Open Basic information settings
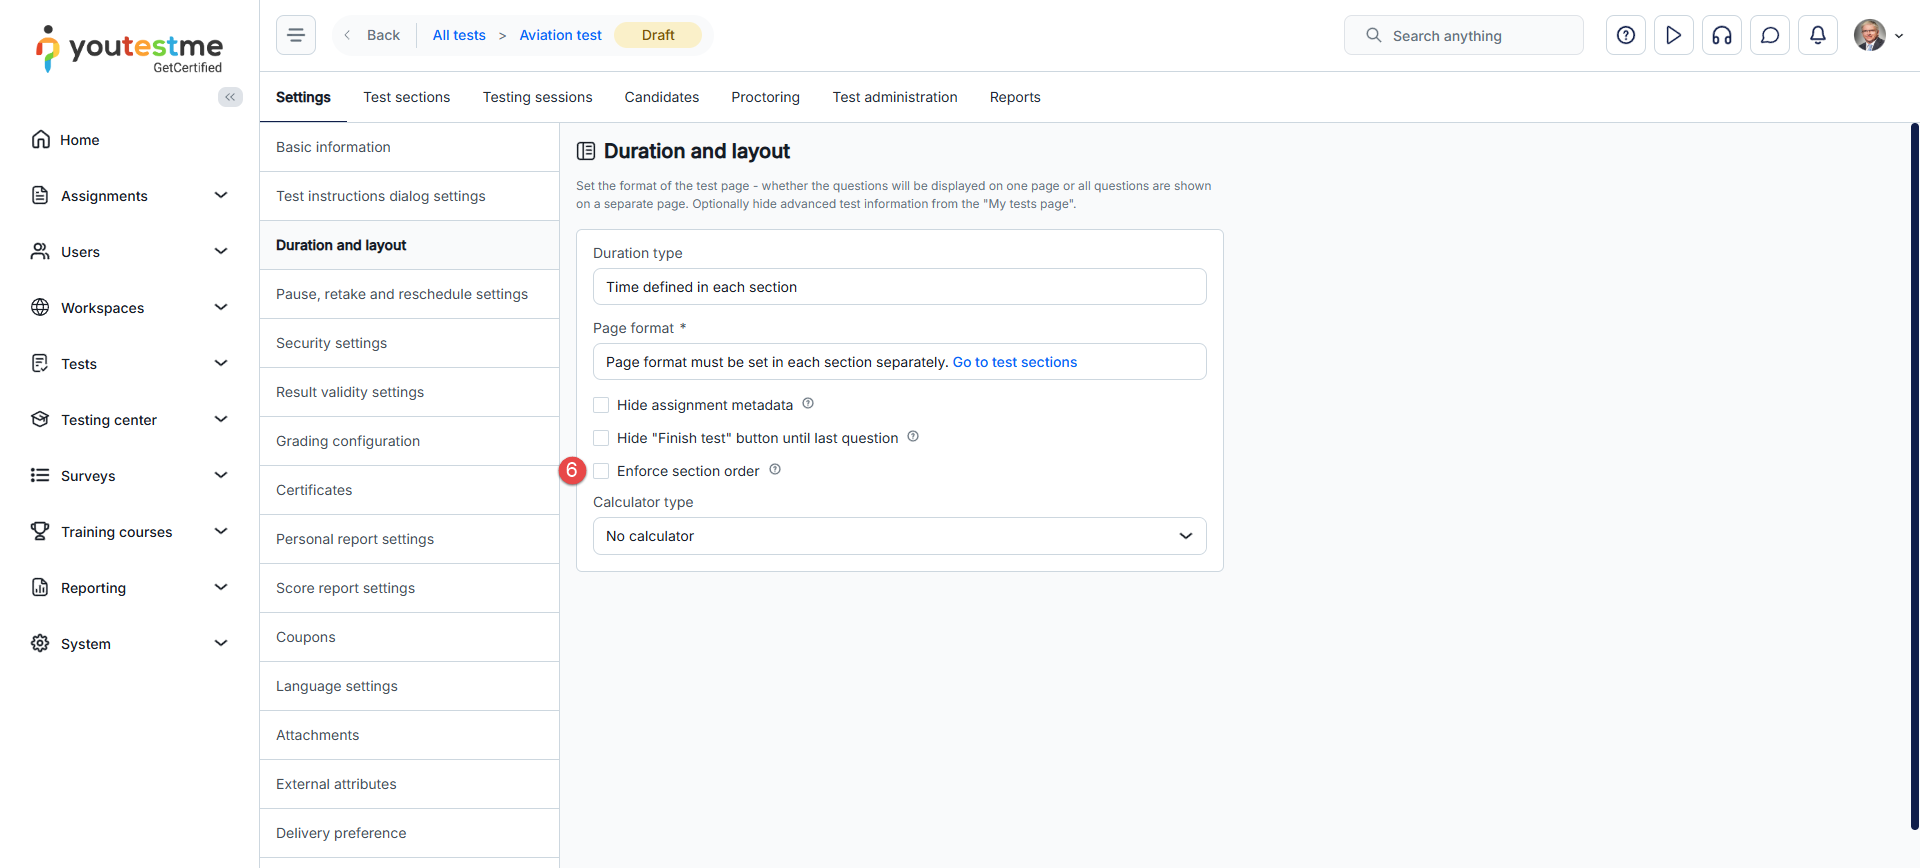Viewport: 1920px width, 868px height. [409, 147]
